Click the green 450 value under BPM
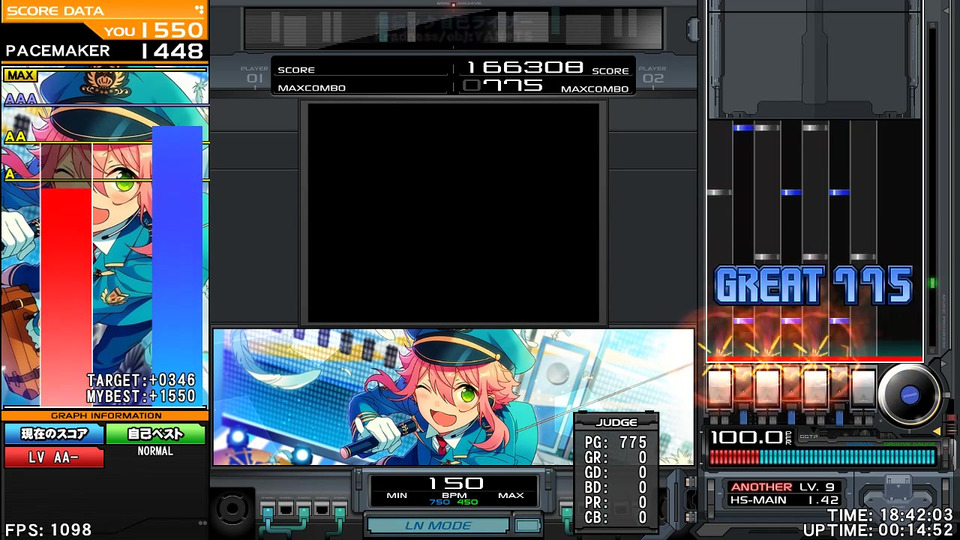 (x=467, y=502)
